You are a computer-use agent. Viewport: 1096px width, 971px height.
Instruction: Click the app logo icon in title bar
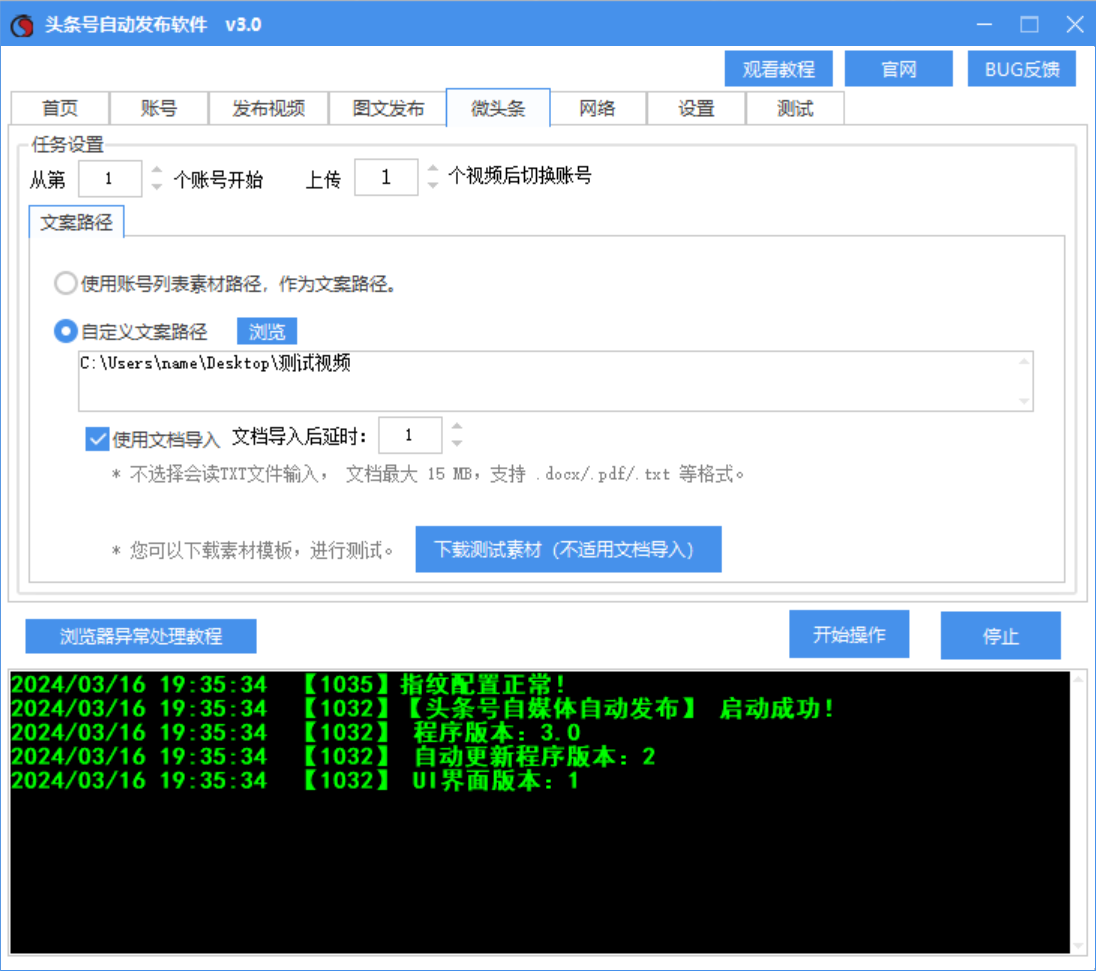pyautogui.click(x=22, y=25)
